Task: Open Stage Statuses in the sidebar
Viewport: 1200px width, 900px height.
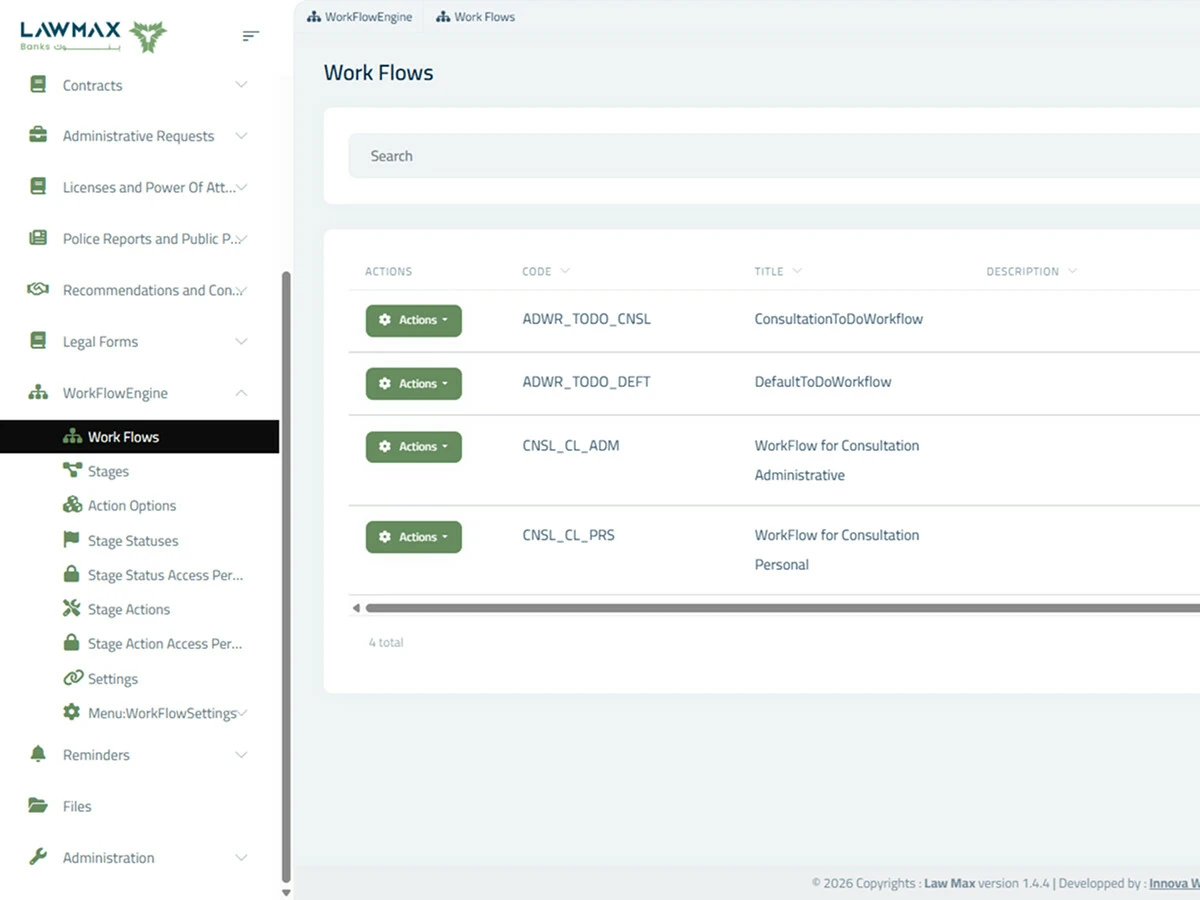Action: click(133, 540)
